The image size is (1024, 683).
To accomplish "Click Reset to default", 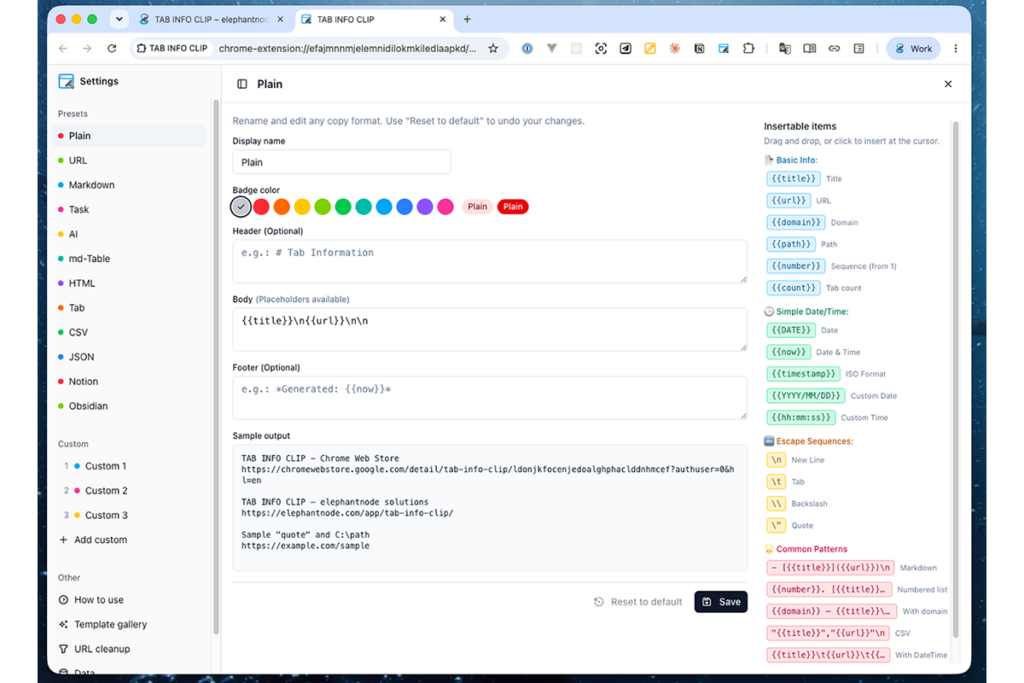I will (638, 602).
